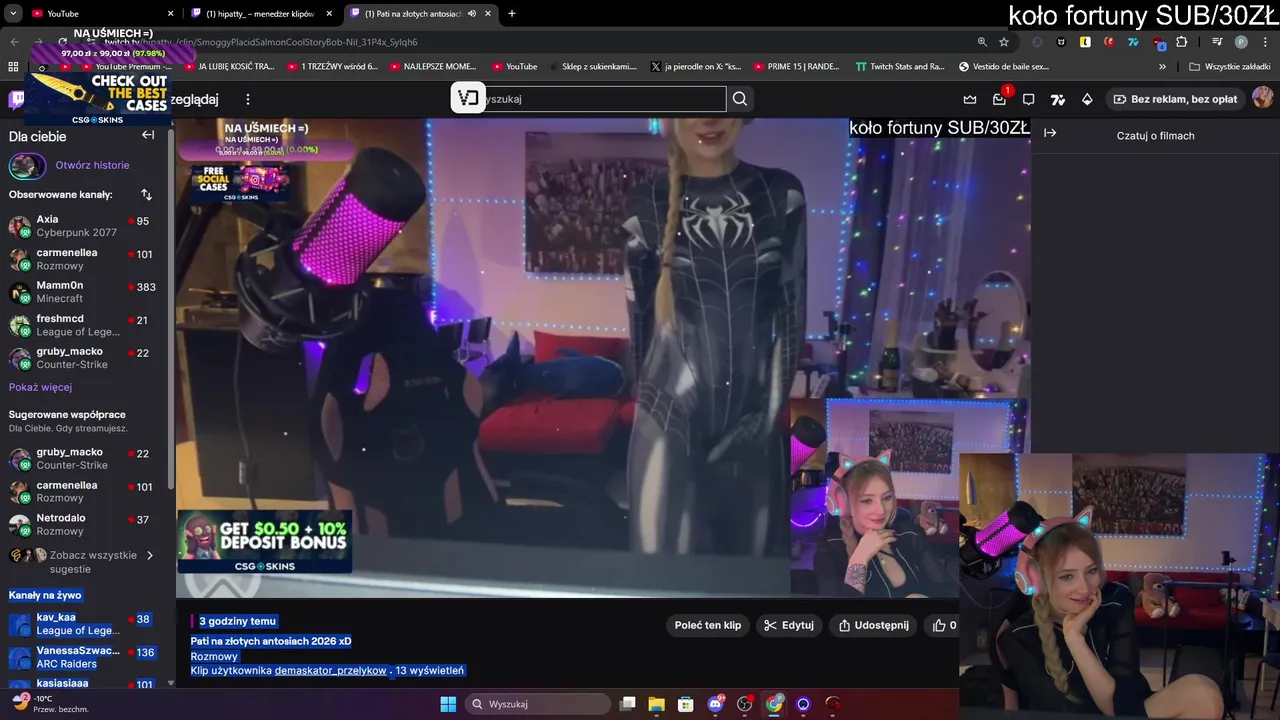Open Chrome three-dot menu
Image resolution: width=1280 pixels, height=720 pixels.
pos(1264,42)
